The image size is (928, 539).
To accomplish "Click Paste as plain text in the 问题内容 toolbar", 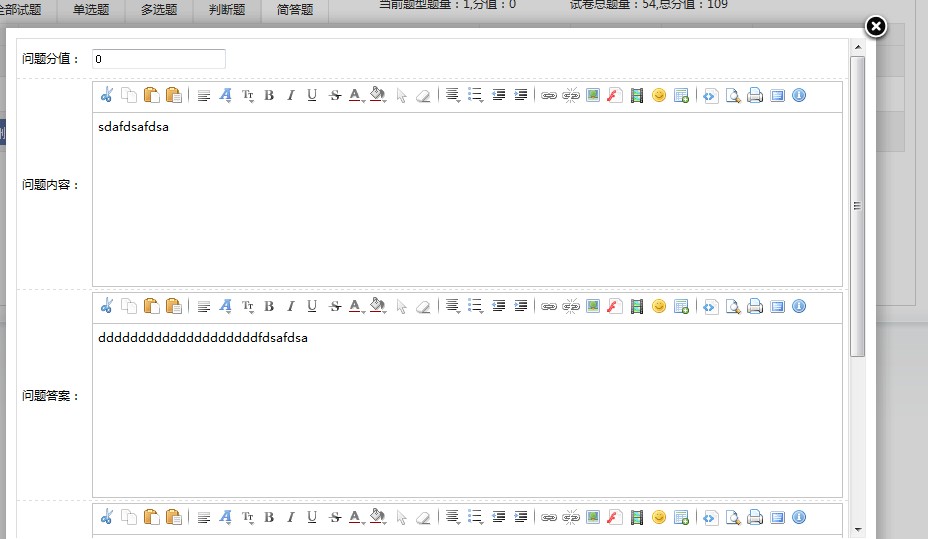I will 173,95.
